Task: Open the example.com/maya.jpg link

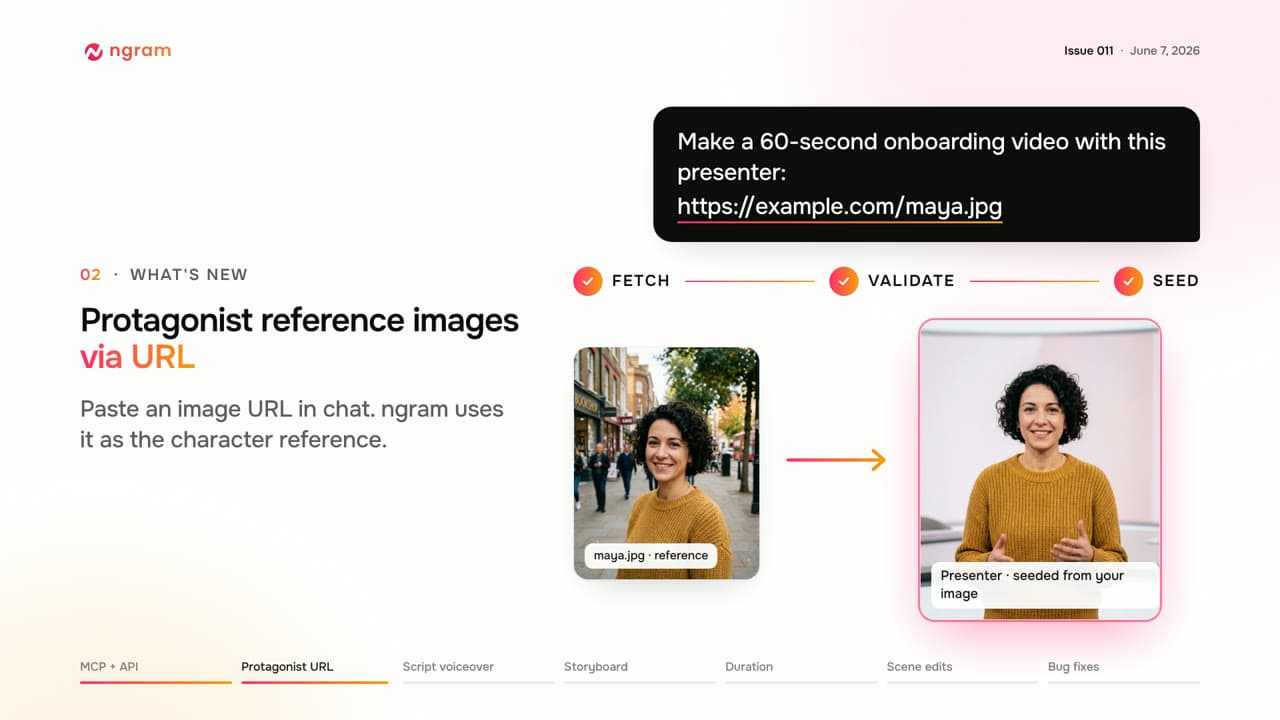Action: [x=840, y=207]
